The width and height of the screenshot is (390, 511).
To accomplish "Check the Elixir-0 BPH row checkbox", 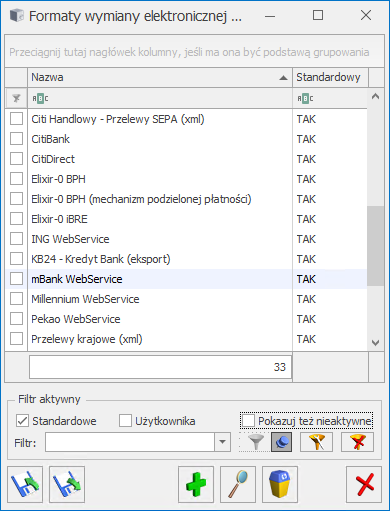I will click(16, 179).
